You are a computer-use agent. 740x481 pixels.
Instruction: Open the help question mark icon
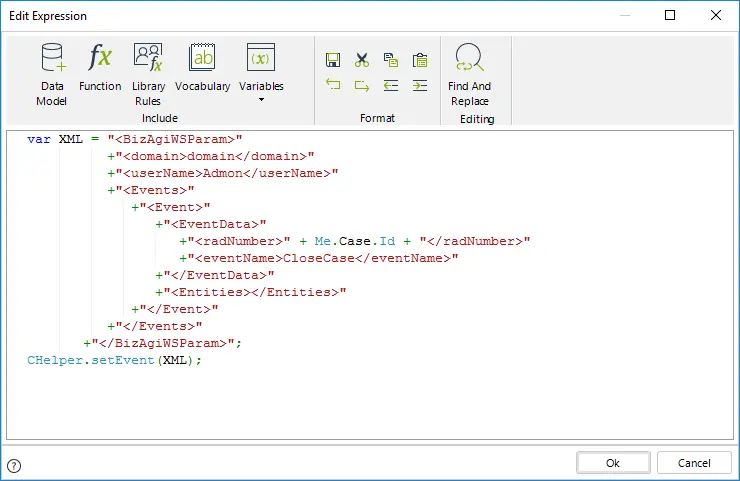pos(14,466)
